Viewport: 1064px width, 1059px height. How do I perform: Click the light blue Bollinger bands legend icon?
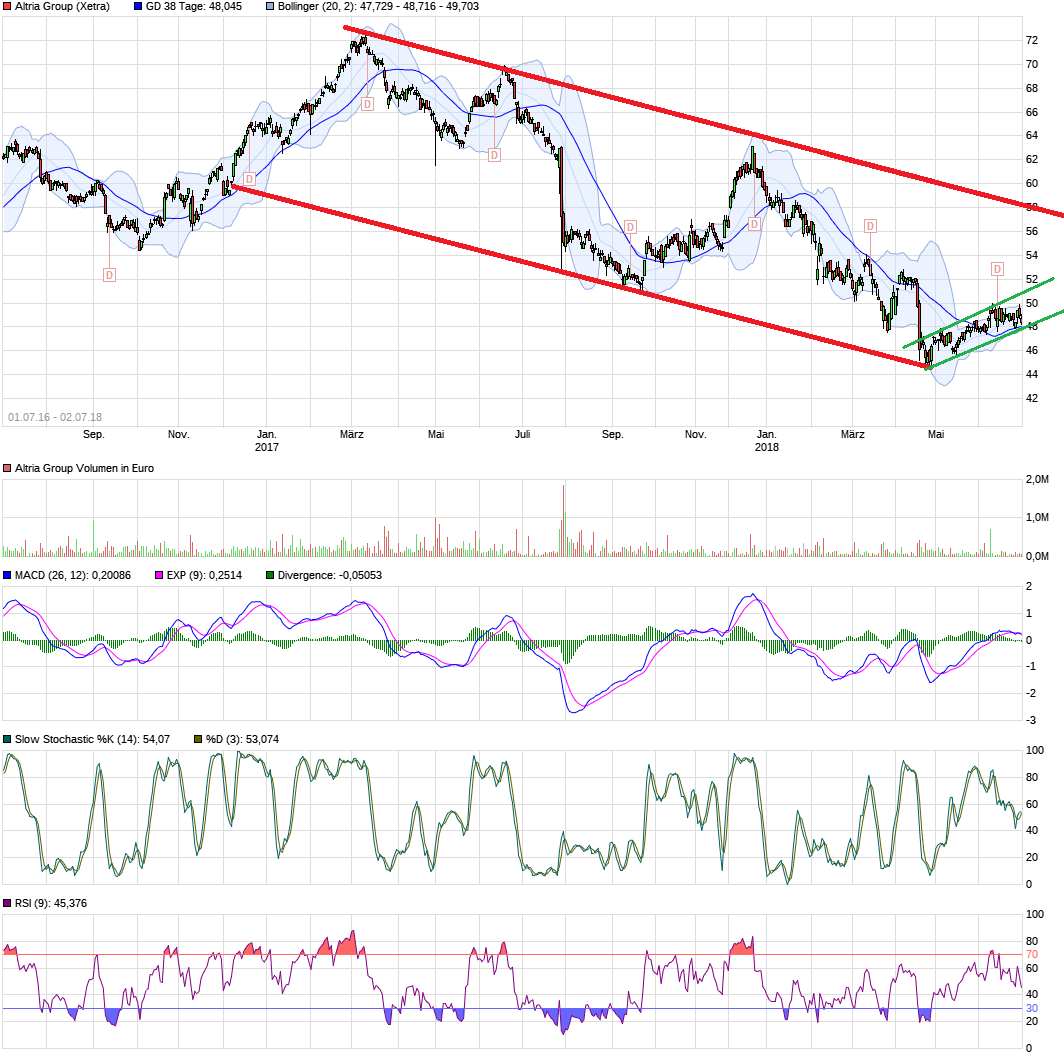point(270,6)
